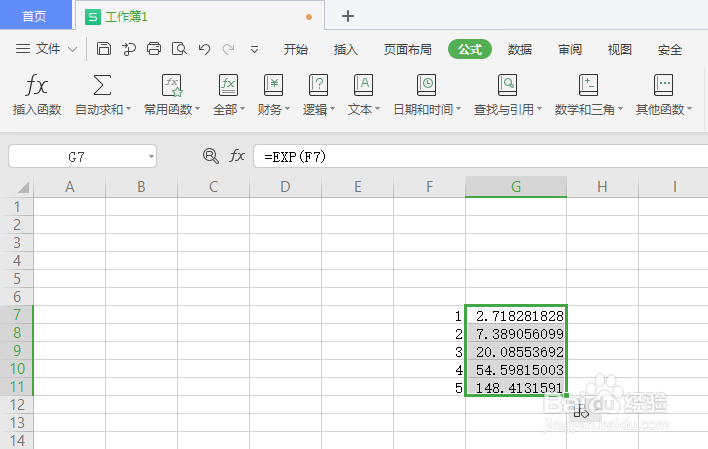This screenshot has height=449, width=708.
Task: Expand the 日期和时间 dropdown arrow
Action: 458,109
